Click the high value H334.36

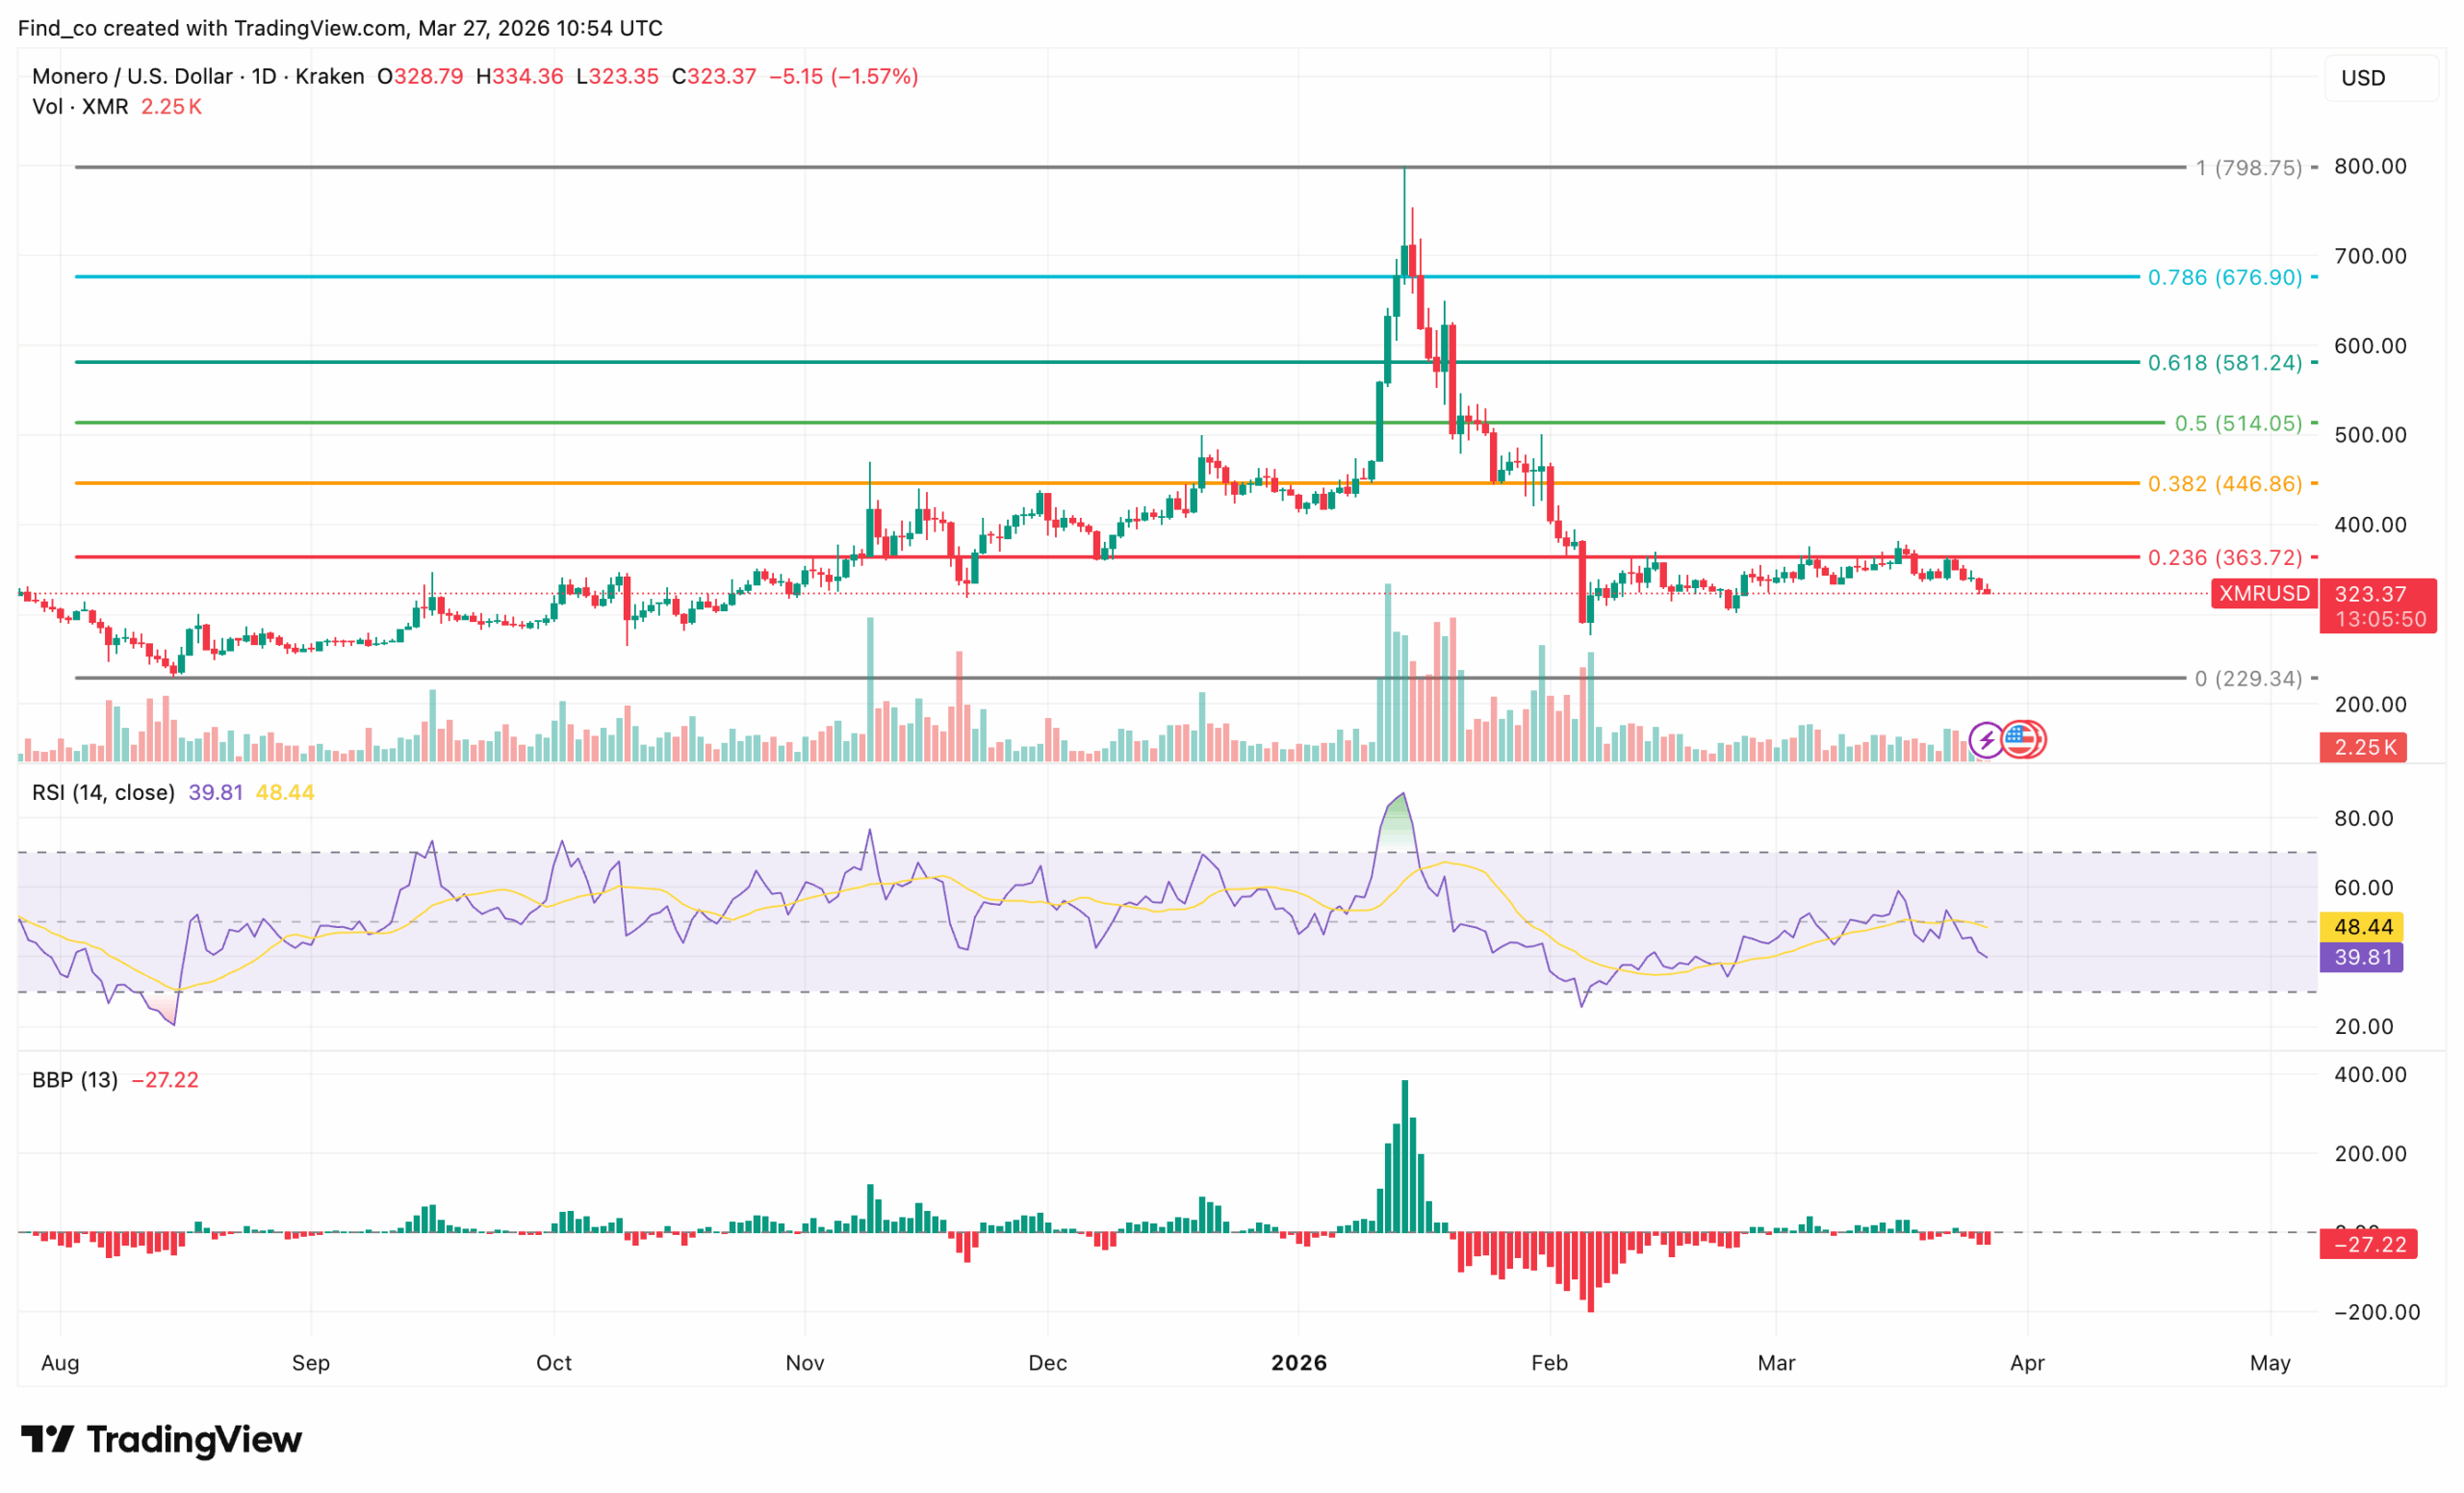(x=520, y=76)
